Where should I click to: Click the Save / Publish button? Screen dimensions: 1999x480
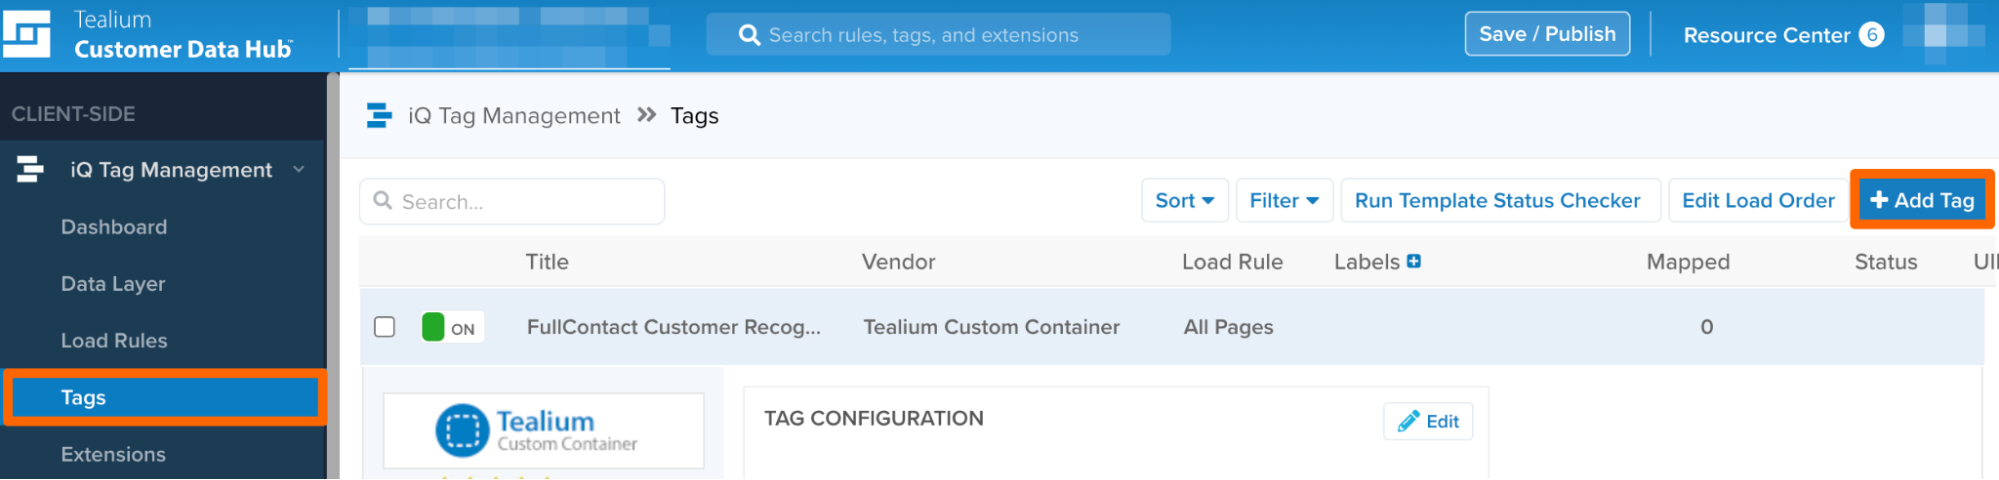coord(1547,34)
